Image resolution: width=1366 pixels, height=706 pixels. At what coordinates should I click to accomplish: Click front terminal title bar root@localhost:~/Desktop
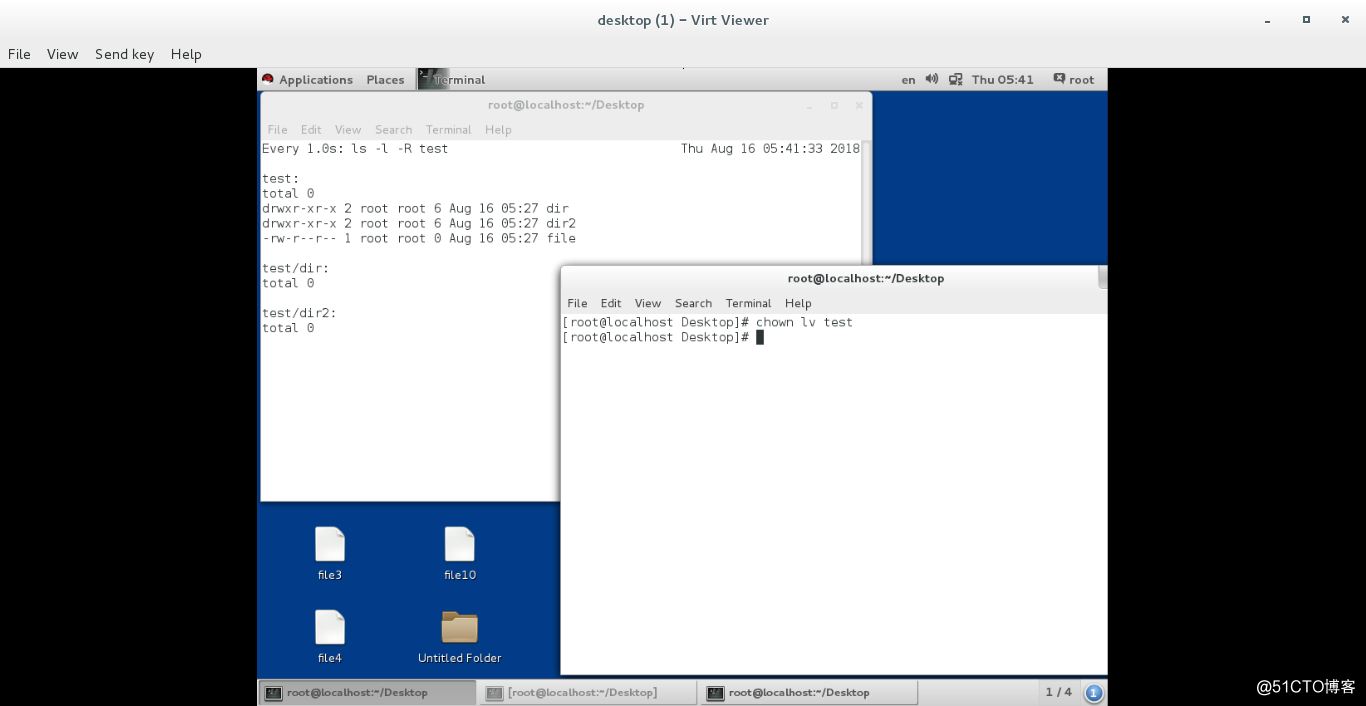[x=865, y=278]
